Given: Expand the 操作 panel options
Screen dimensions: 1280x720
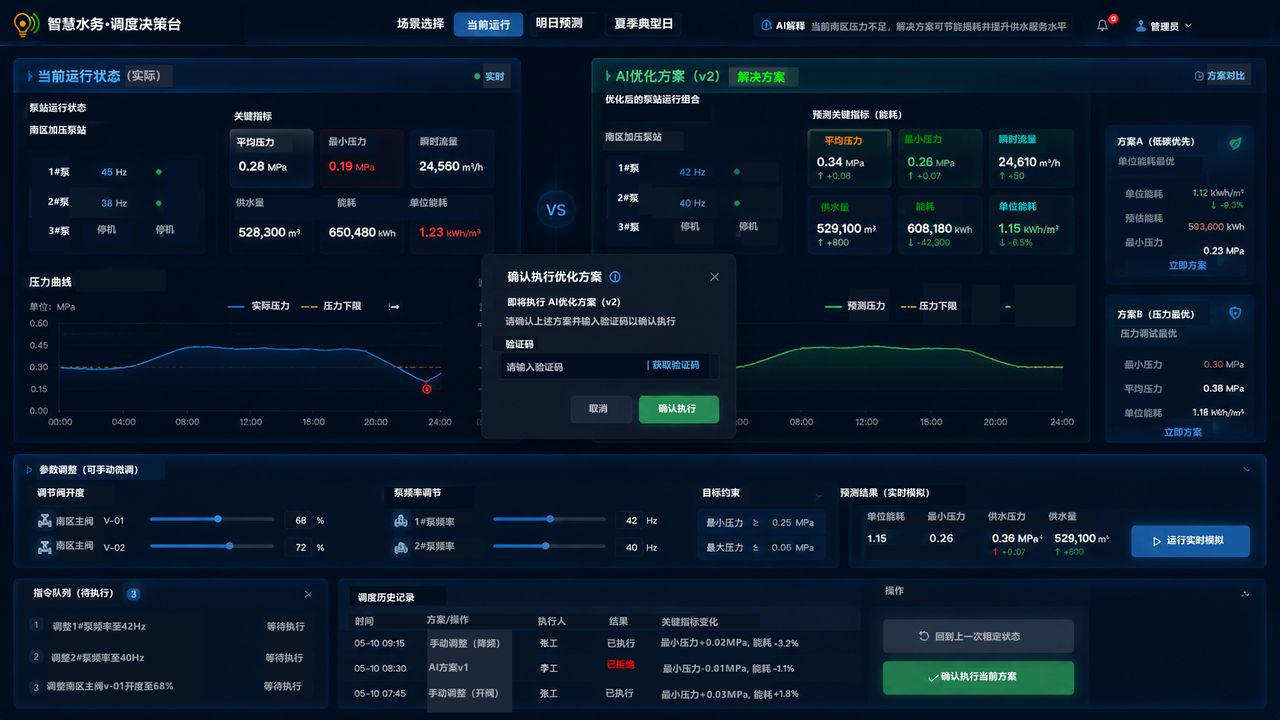Looking at the screenshot, I should [x=1245, y=593].
